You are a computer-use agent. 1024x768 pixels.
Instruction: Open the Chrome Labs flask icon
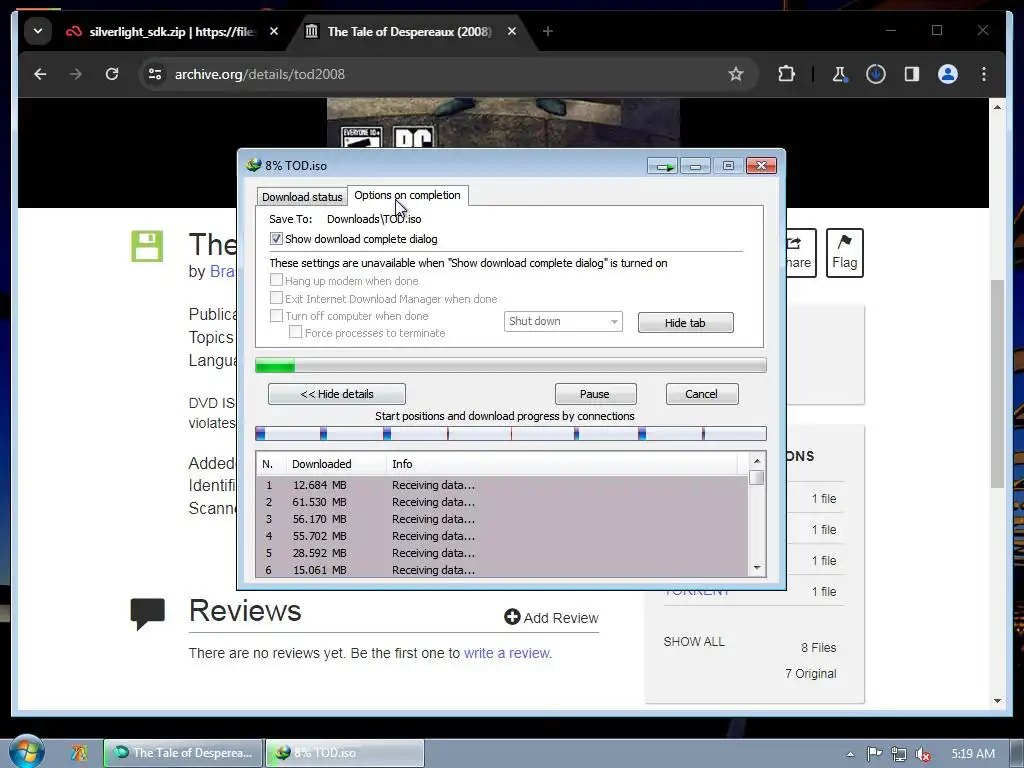839,74
